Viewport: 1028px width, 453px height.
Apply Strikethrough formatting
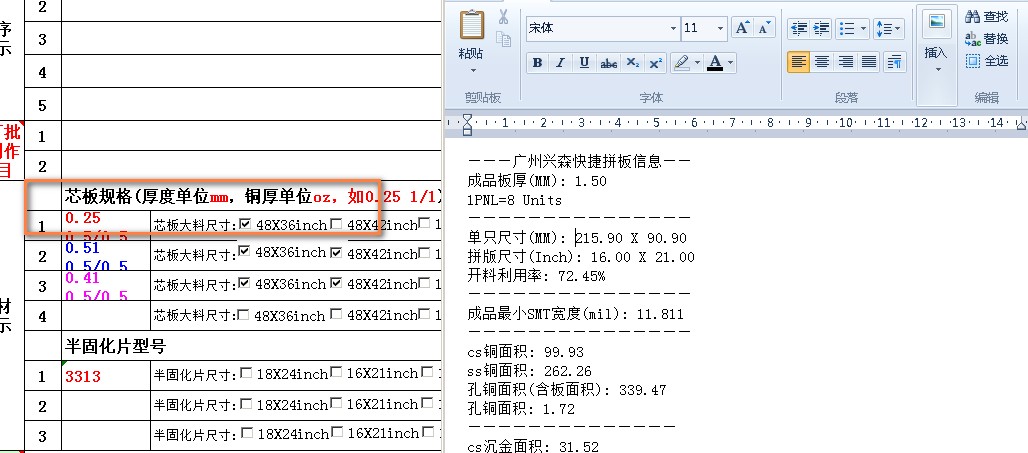(x=608, y=63)
